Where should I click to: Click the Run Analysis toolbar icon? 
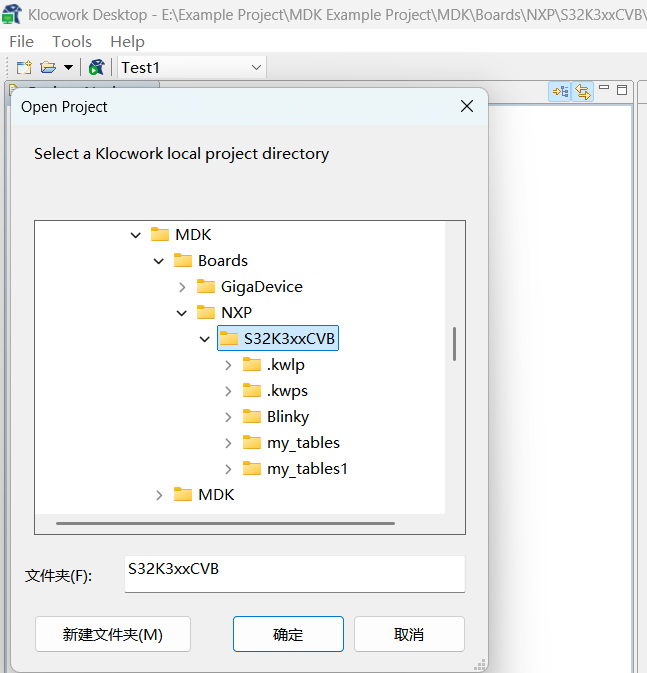click(97, 67)
